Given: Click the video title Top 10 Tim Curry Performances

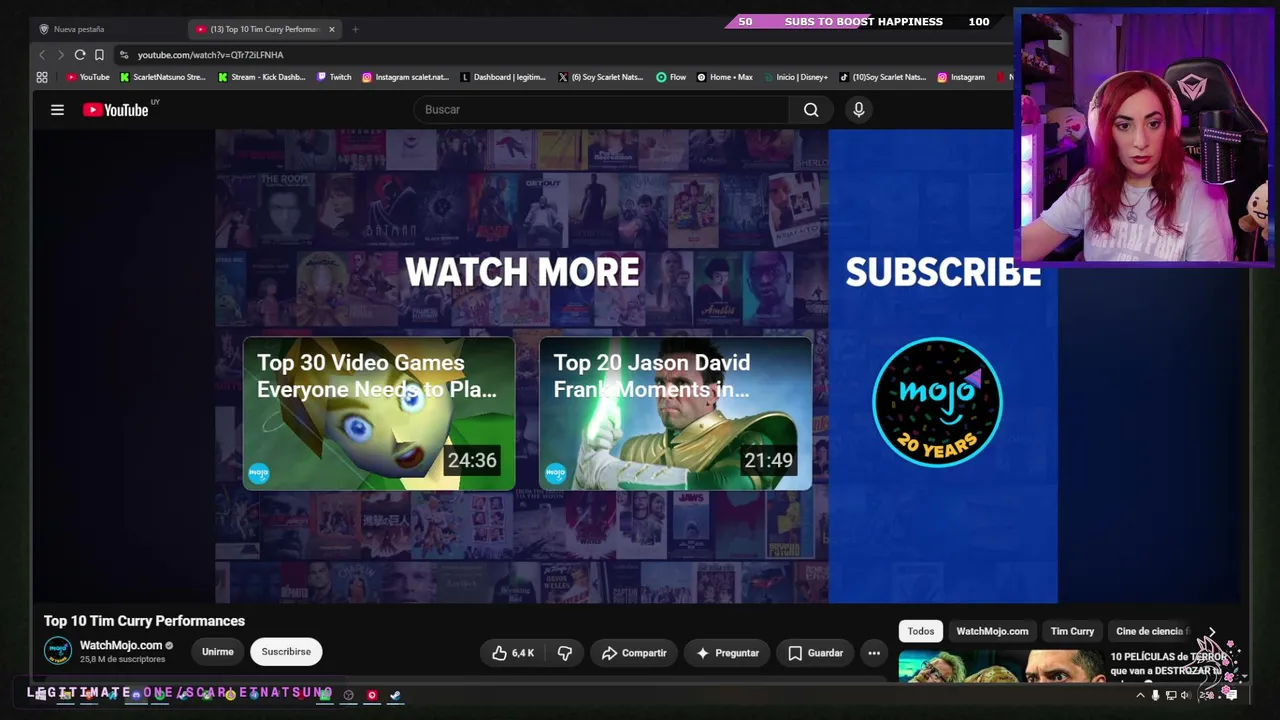Looking at the screenshot, I should 144,621.
